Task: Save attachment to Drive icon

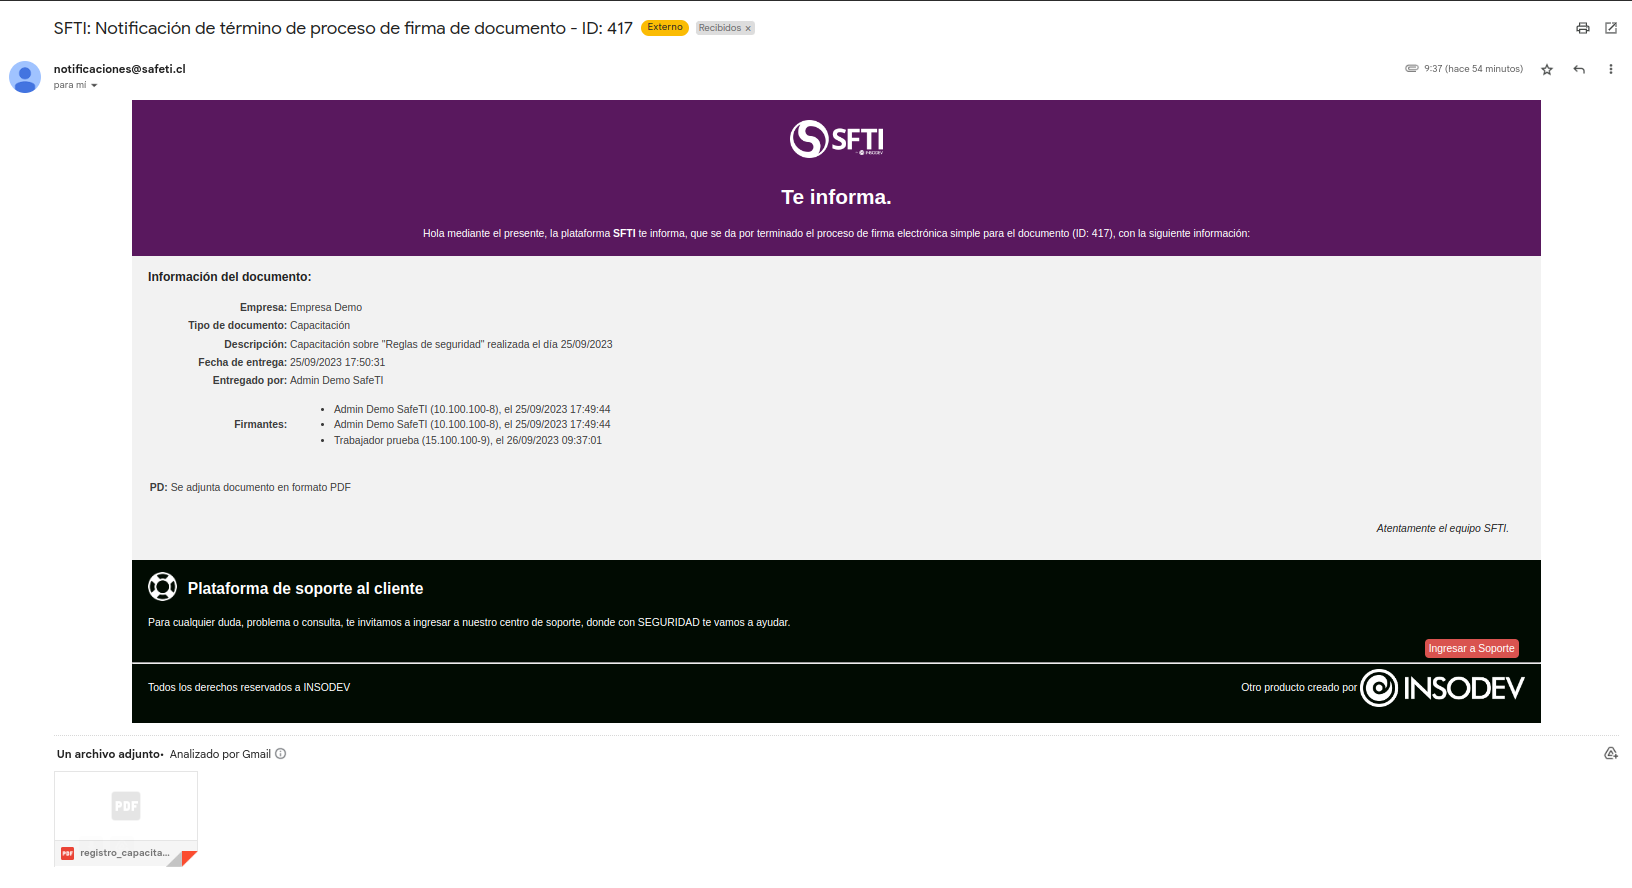Action: pyautogui.click(x=1611, y=753)
